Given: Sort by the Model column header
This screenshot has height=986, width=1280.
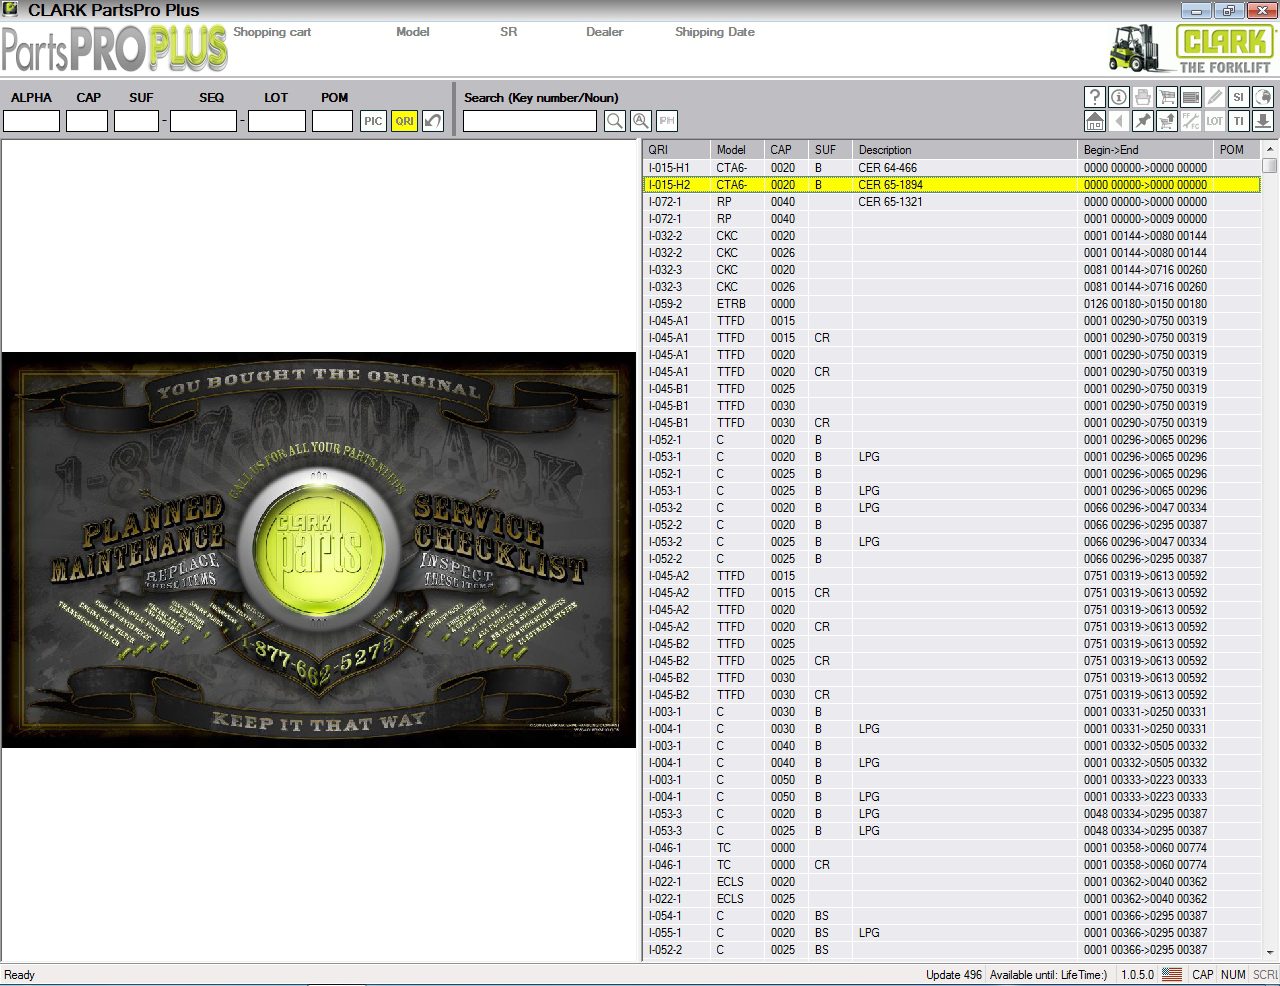Looking at the screenshot, I should (737, 150).
